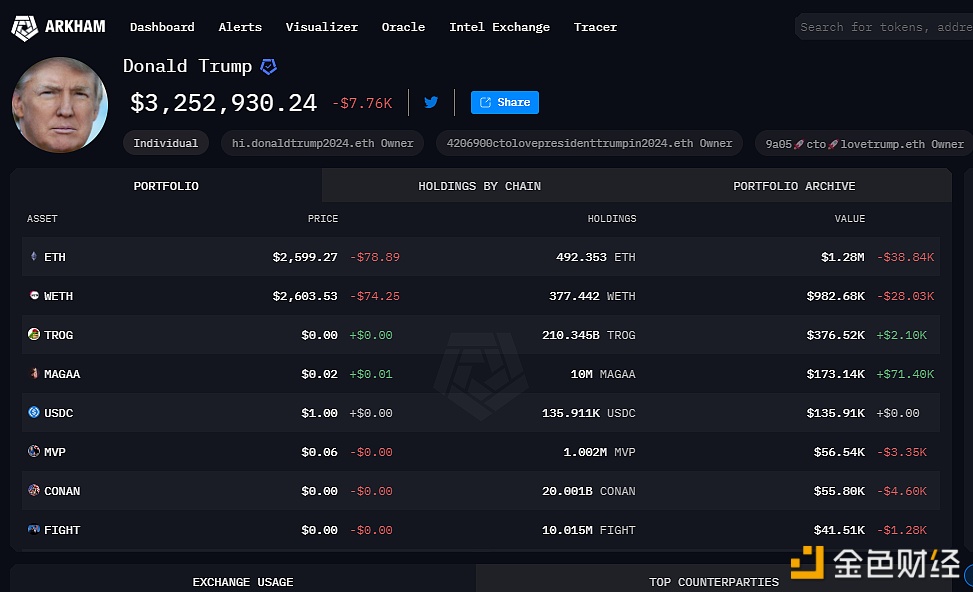Click the $982.68K WETH value
The width and height of the screenshot is (973, 592).
point(836,296)
